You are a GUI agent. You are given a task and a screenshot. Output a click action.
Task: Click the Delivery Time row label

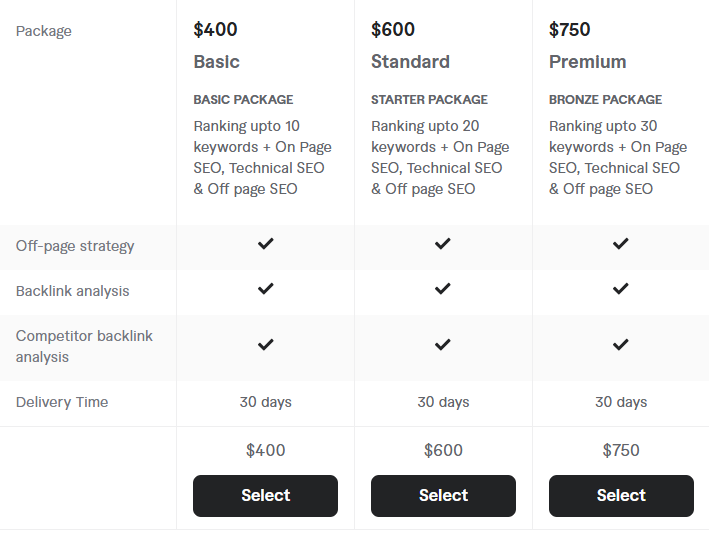pos(62,402)
